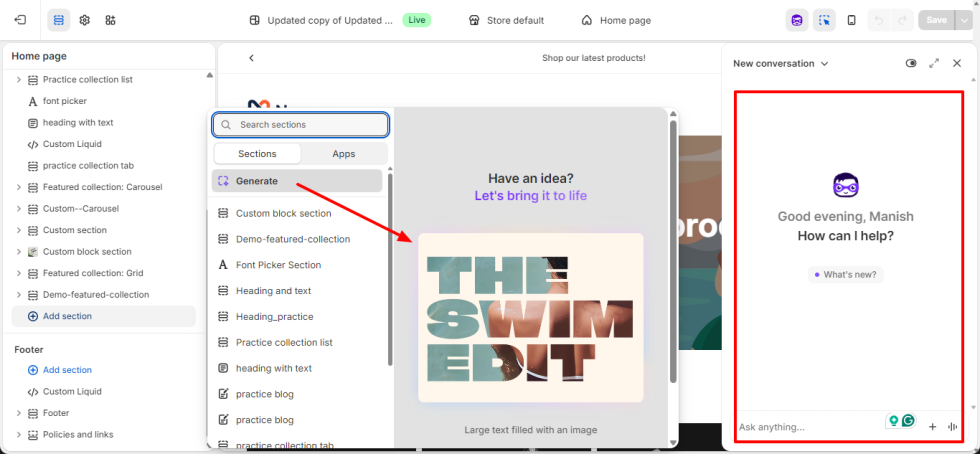Select the Sections tab
The image size is (980, 454).
pyautogui.click(x=257, y=154)
